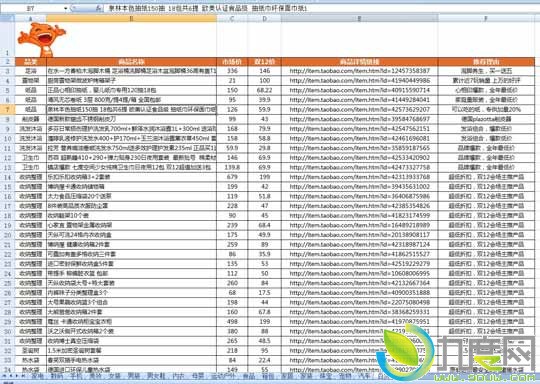Click the 商品详情链接 header cell
540x384 pixels.
coord(360,62)
